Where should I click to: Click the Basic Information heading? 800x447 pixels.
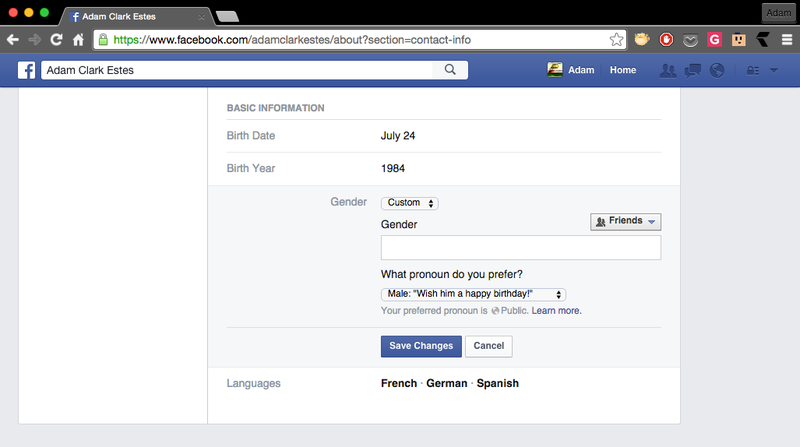276,108
